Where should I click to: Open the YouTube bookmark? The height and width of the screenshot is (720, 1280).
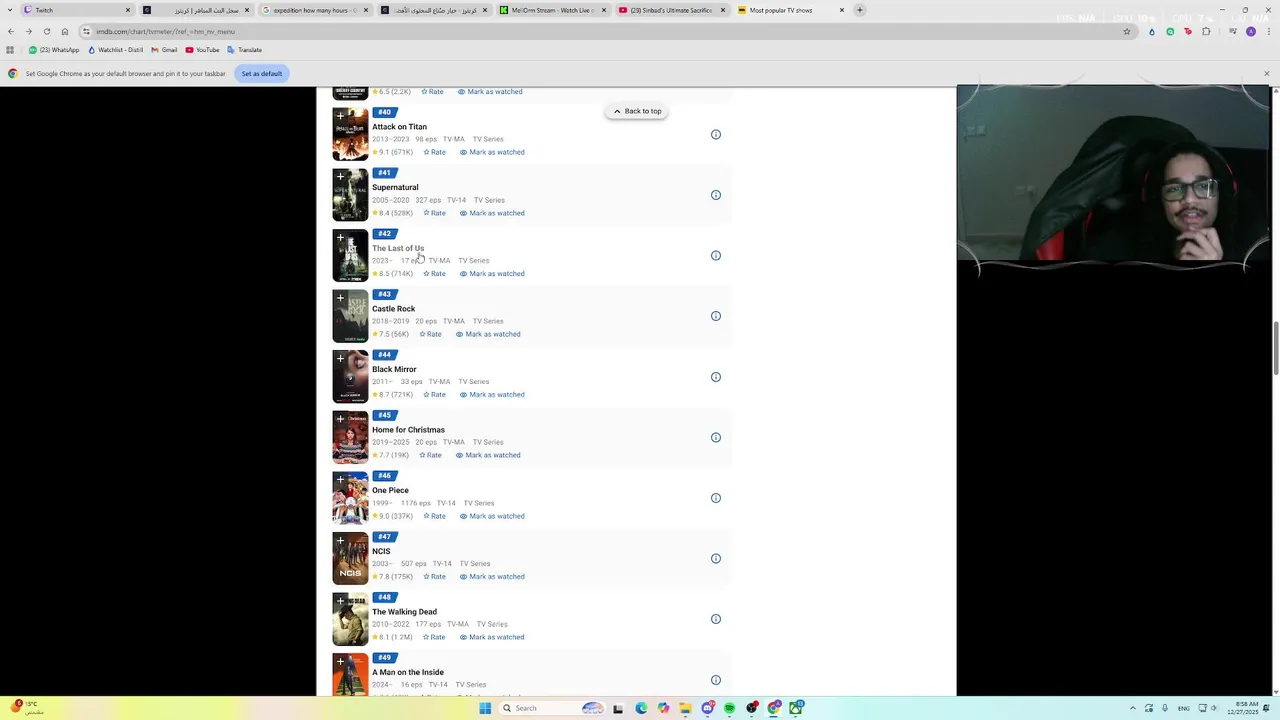click(202, 50)
